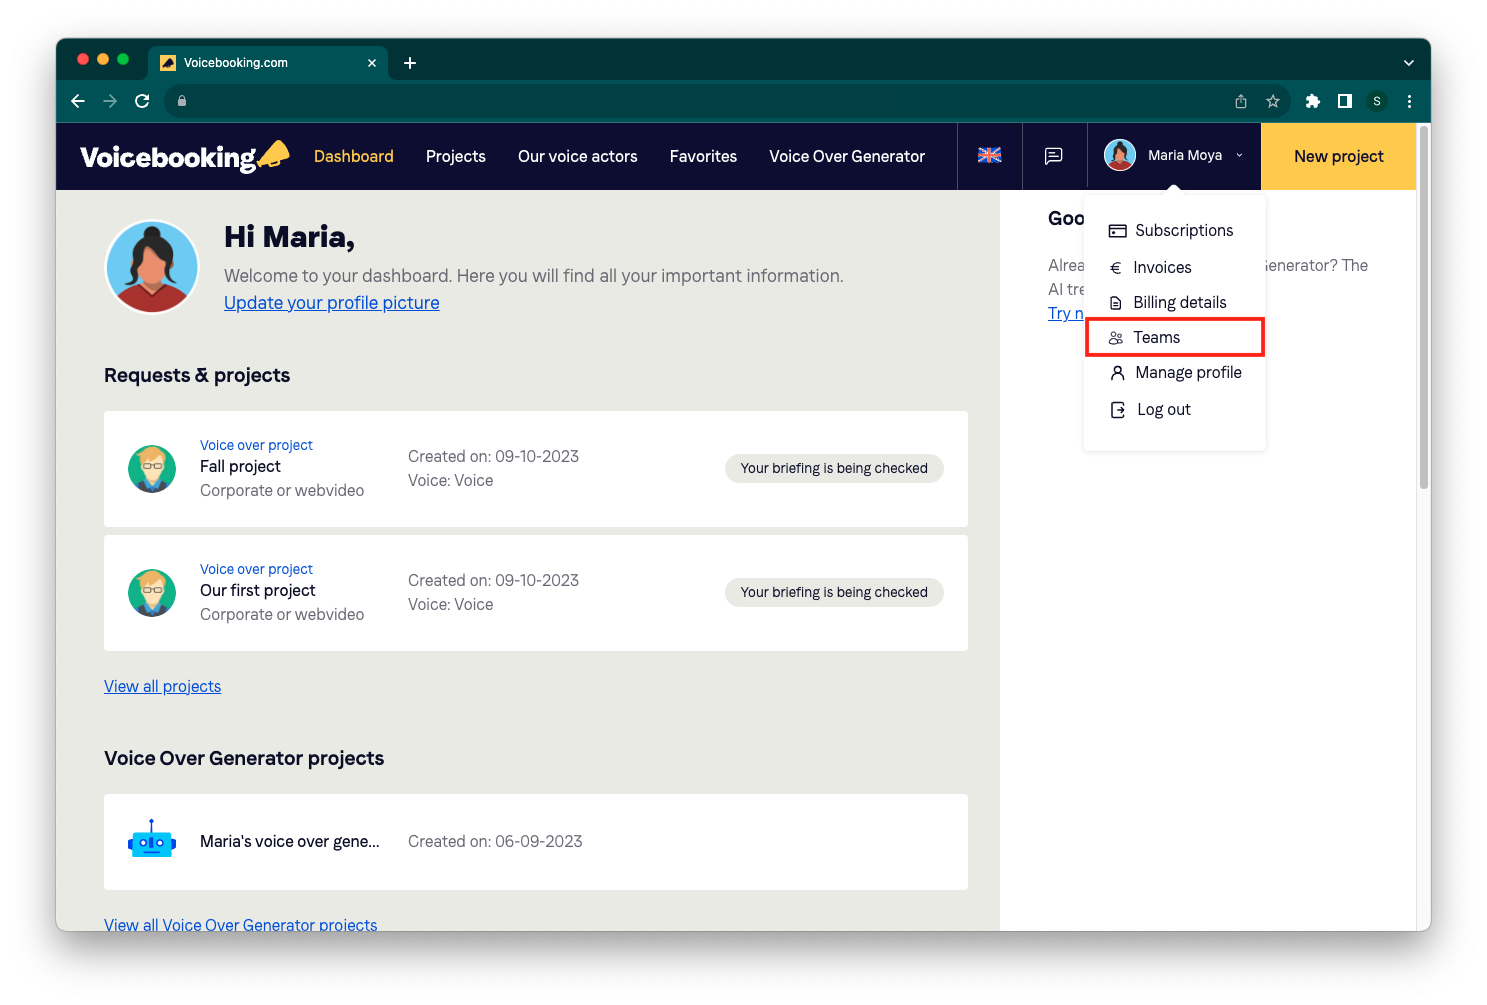This screenshot has width=1487, height=1005.
Task: Reload the page with refresh icon
Action: (142, 101)
